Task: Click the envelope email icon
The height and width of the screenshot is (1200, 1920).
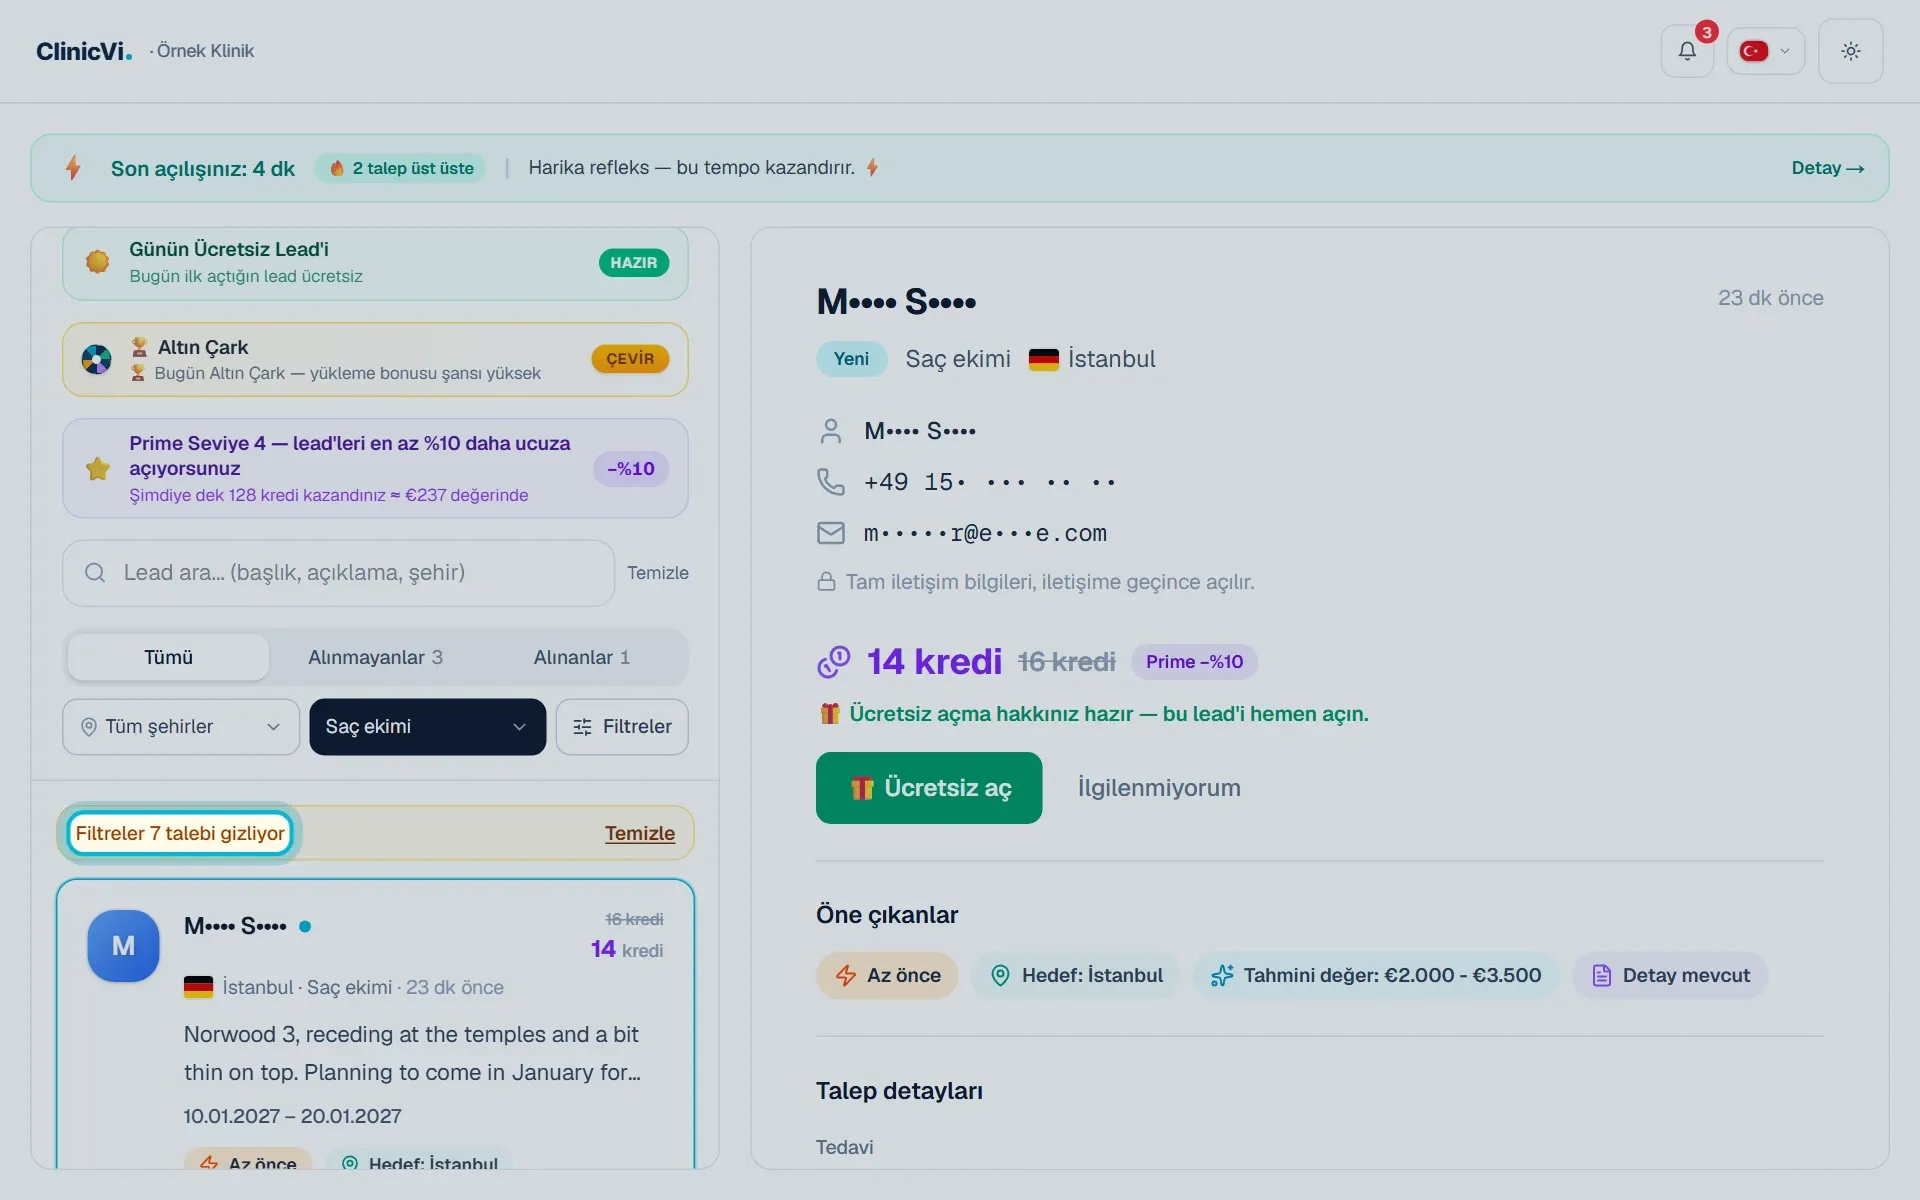Action: pos(830,533)
